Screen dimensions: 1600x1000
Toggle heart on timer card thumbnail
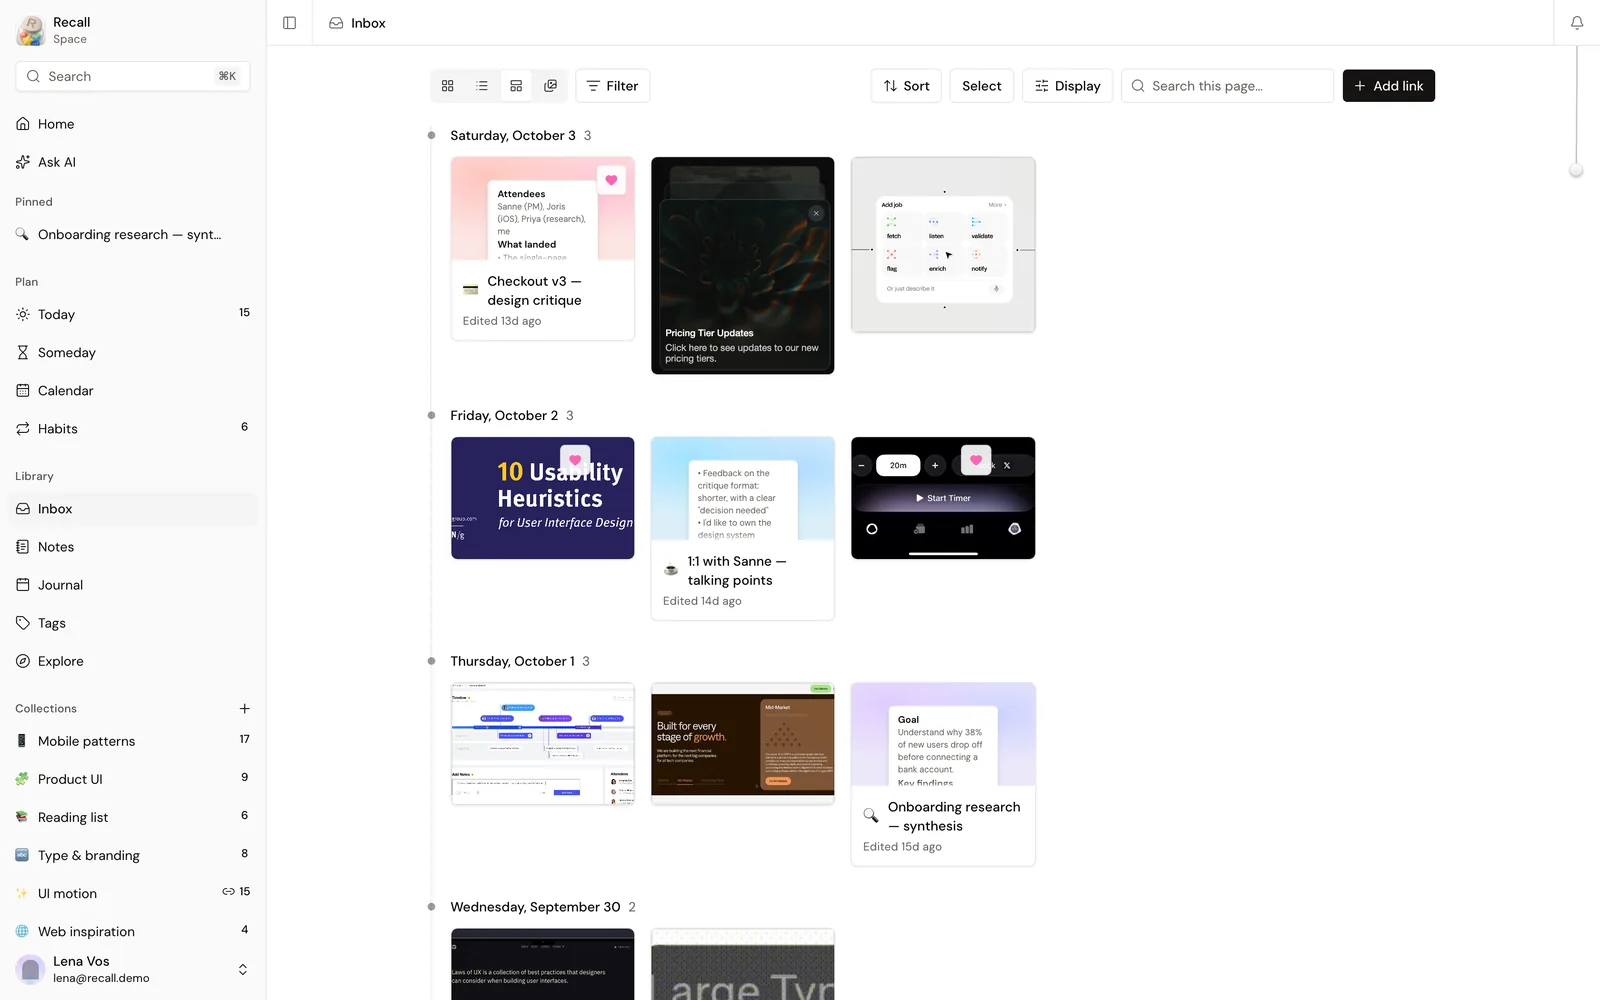(x=976, y=460)
